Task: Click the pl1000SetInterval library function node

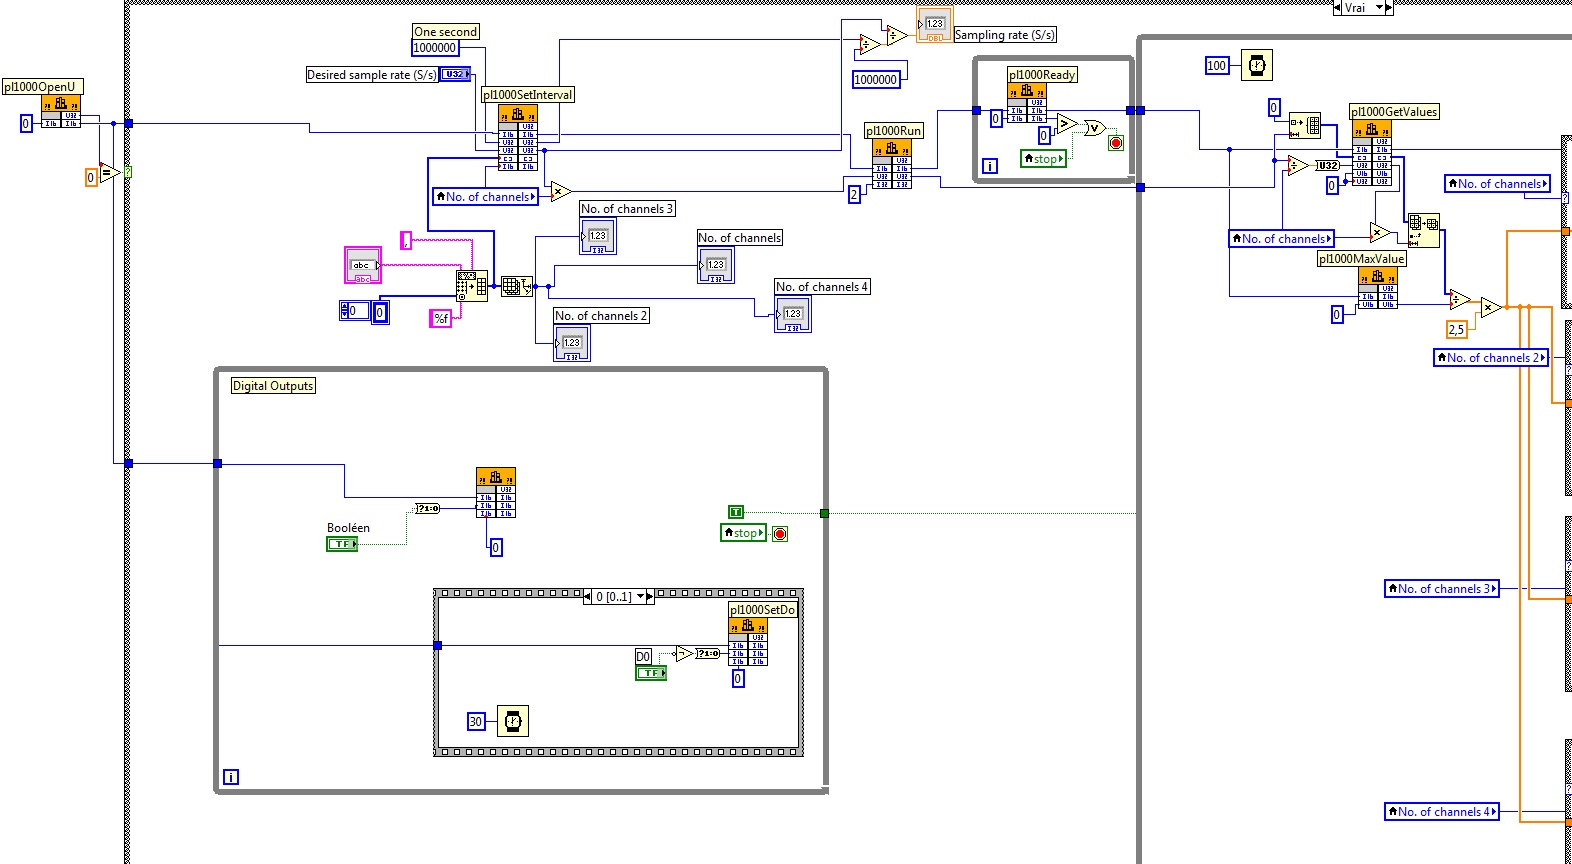Action: 518,138
